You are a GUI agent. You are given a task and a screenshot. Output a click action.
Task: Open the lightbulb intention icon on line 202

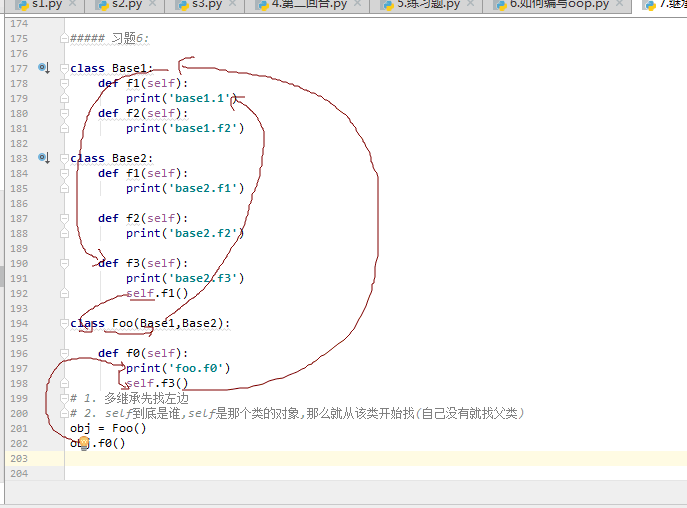click(x=84, y=443)
